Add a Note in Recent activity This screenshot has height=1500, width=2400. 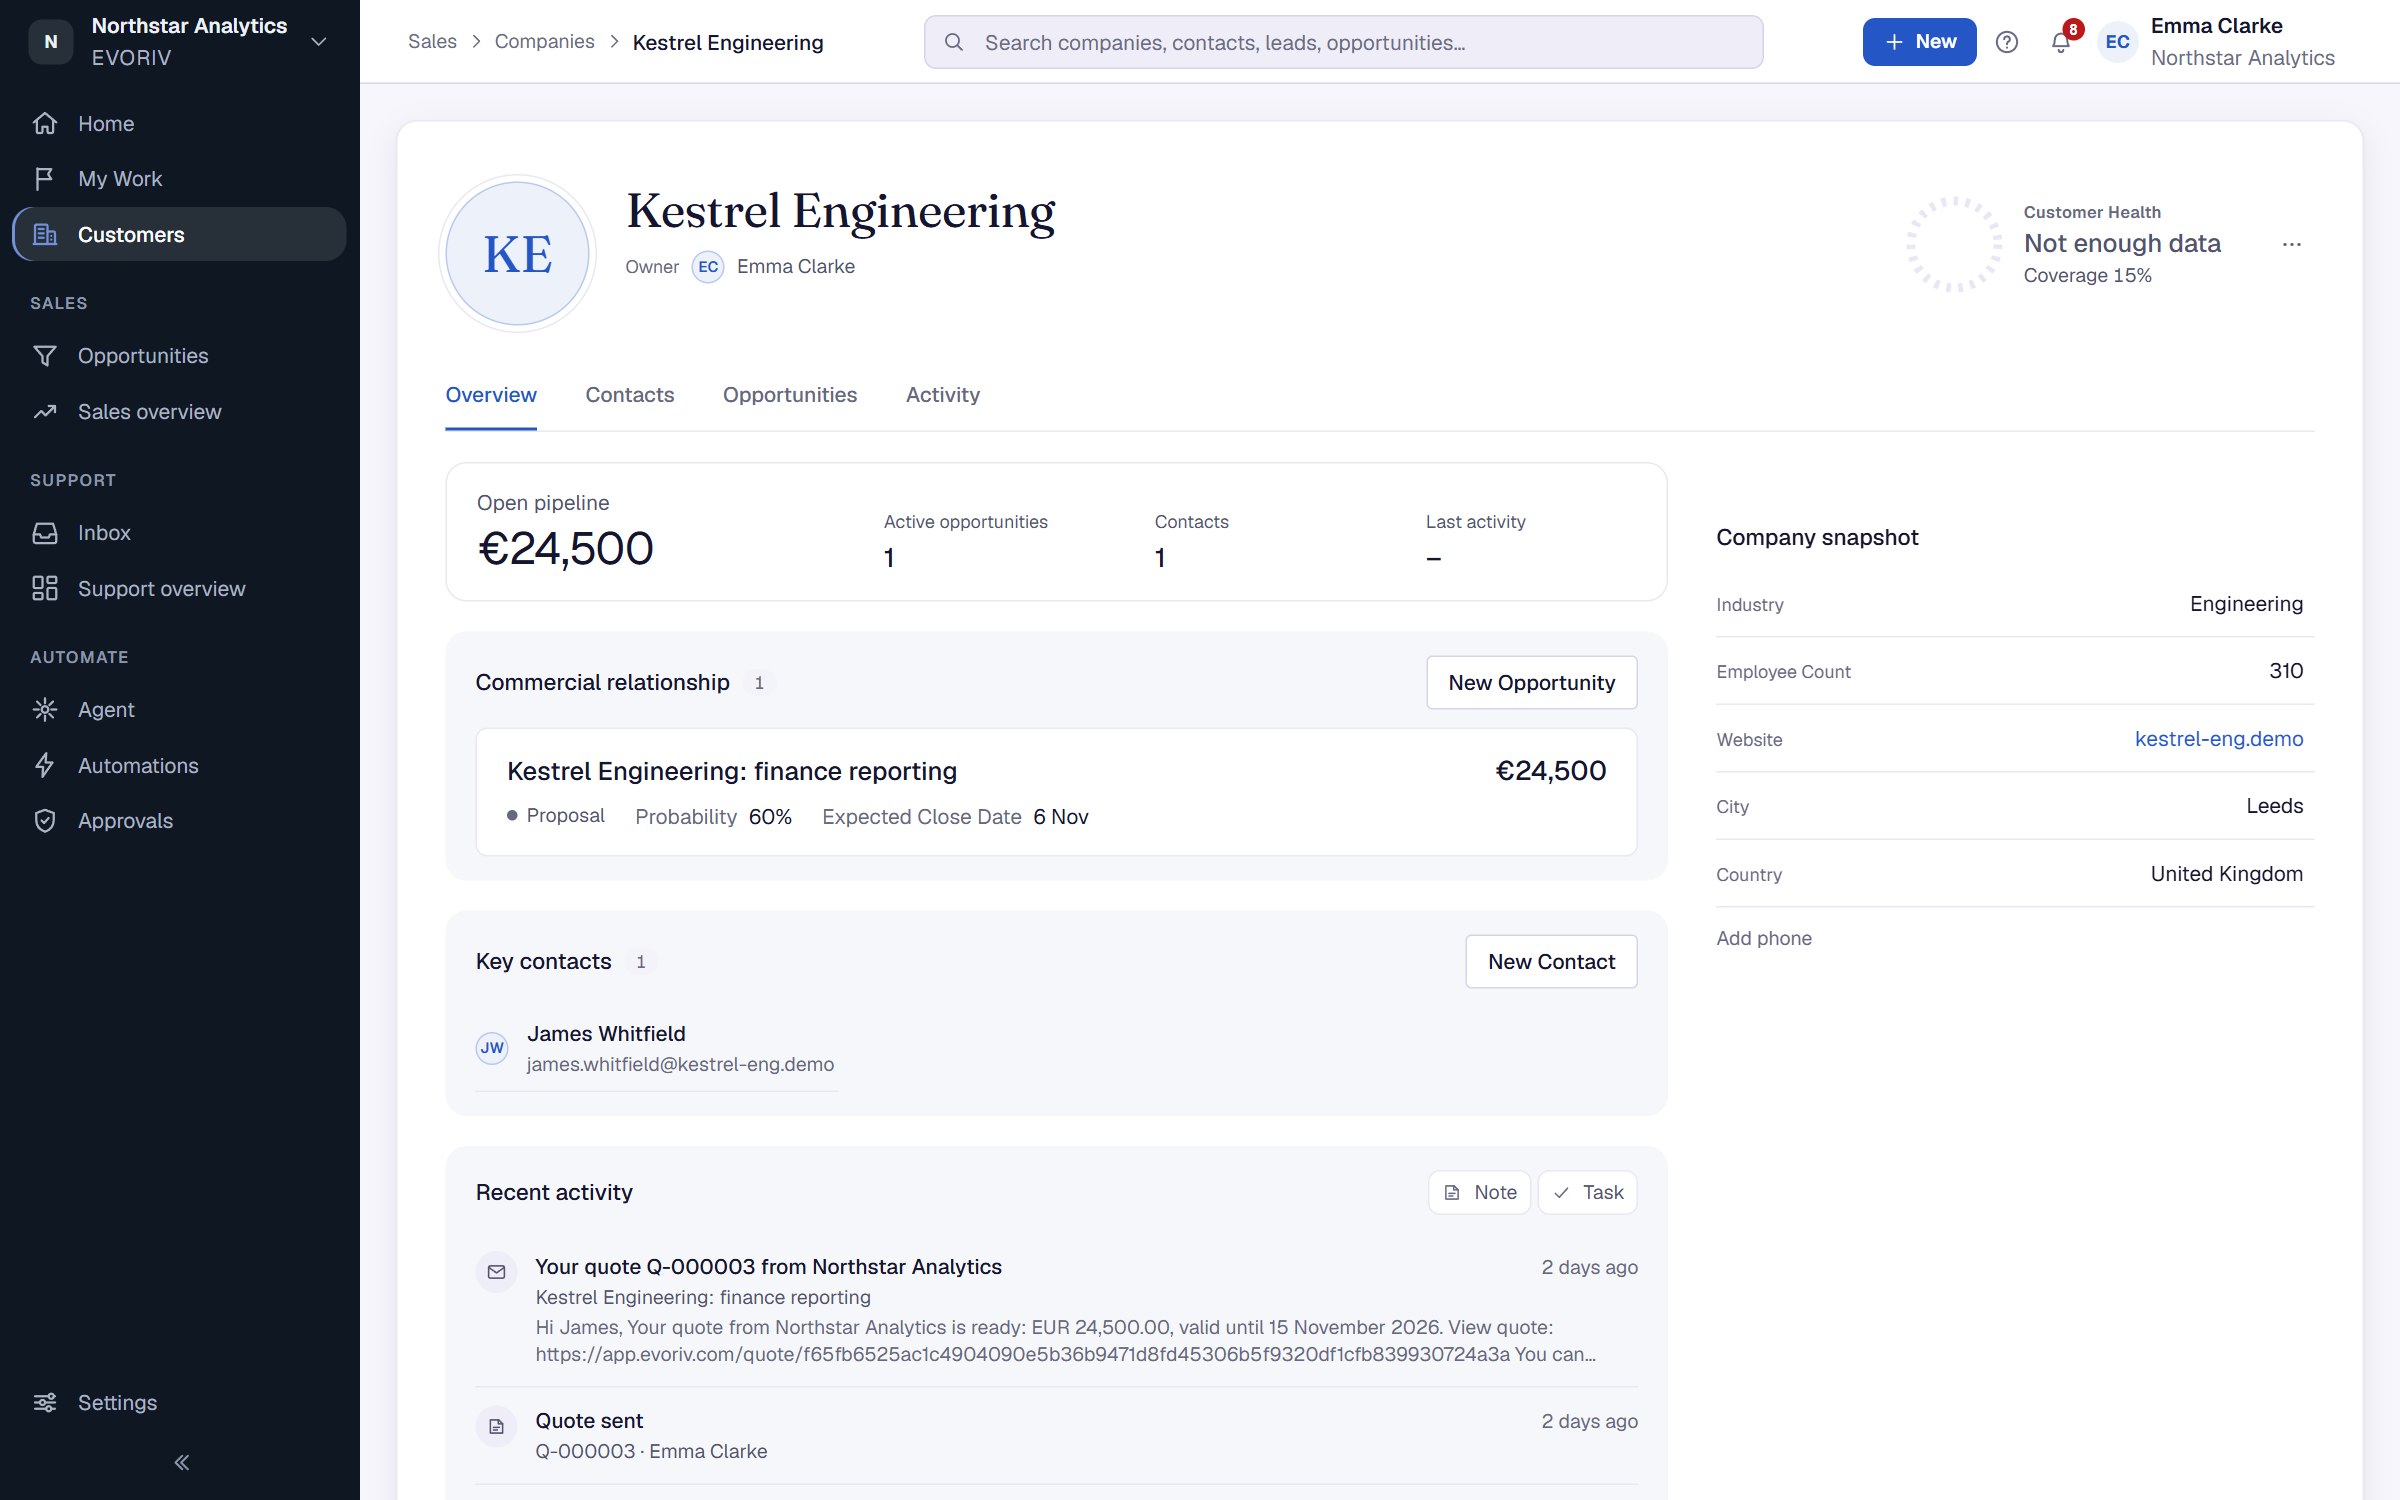click(1479, 1192)
